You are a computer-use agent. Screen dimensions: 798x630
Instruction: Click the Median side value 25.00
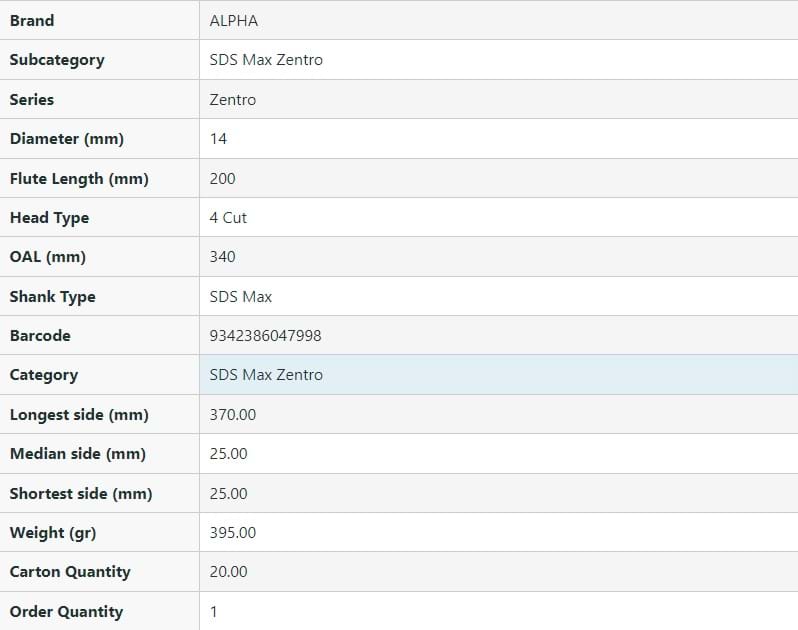[x=228, y=454]
